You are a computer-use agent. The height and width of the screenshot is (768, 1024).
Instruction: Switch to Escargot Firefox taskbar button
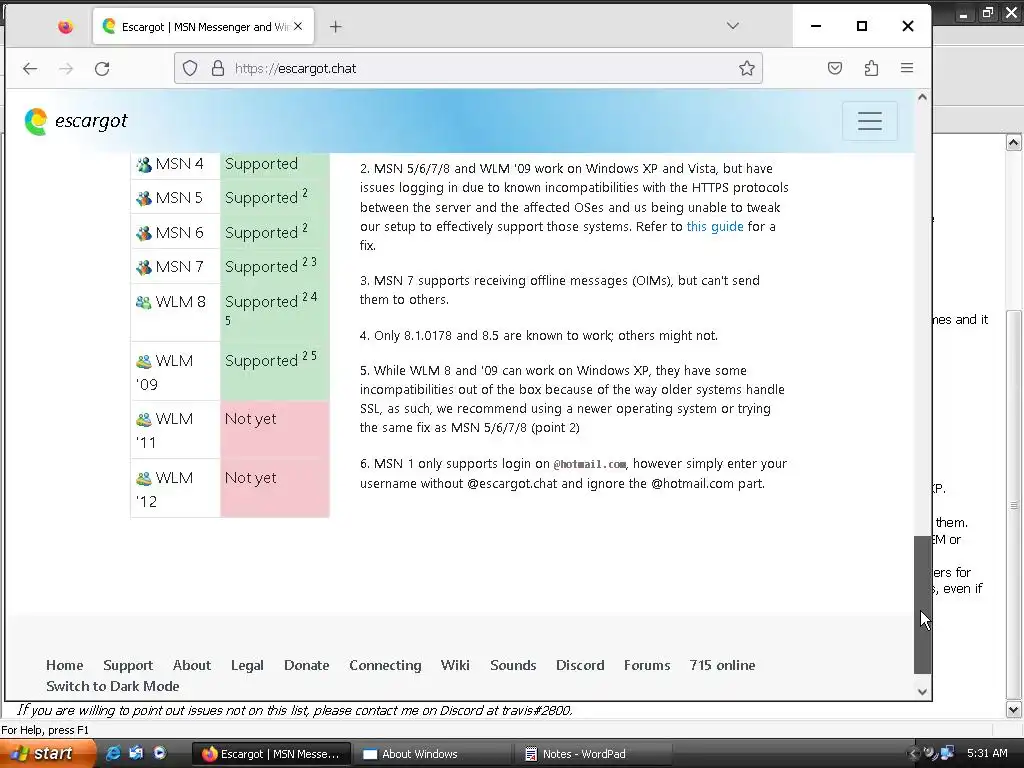coord(271,754)
